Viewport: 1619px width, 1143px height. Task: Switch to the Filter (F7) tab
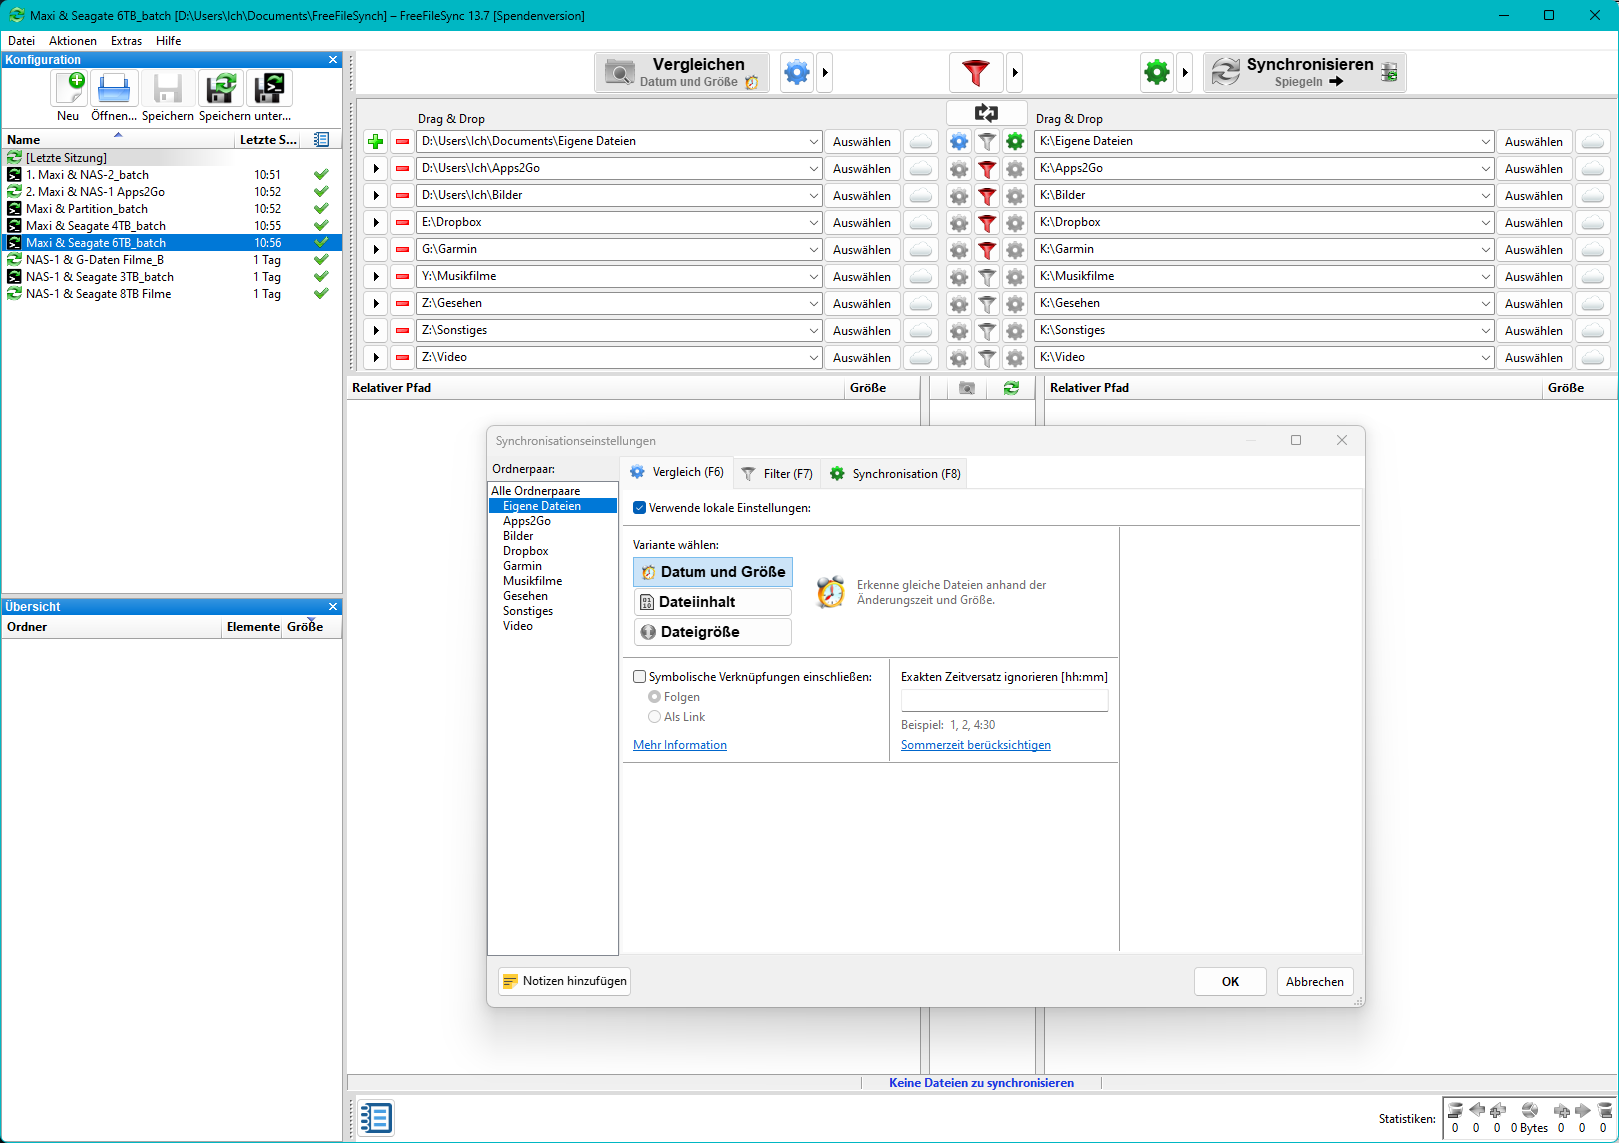pyautogui.click(x=777, y=474)
